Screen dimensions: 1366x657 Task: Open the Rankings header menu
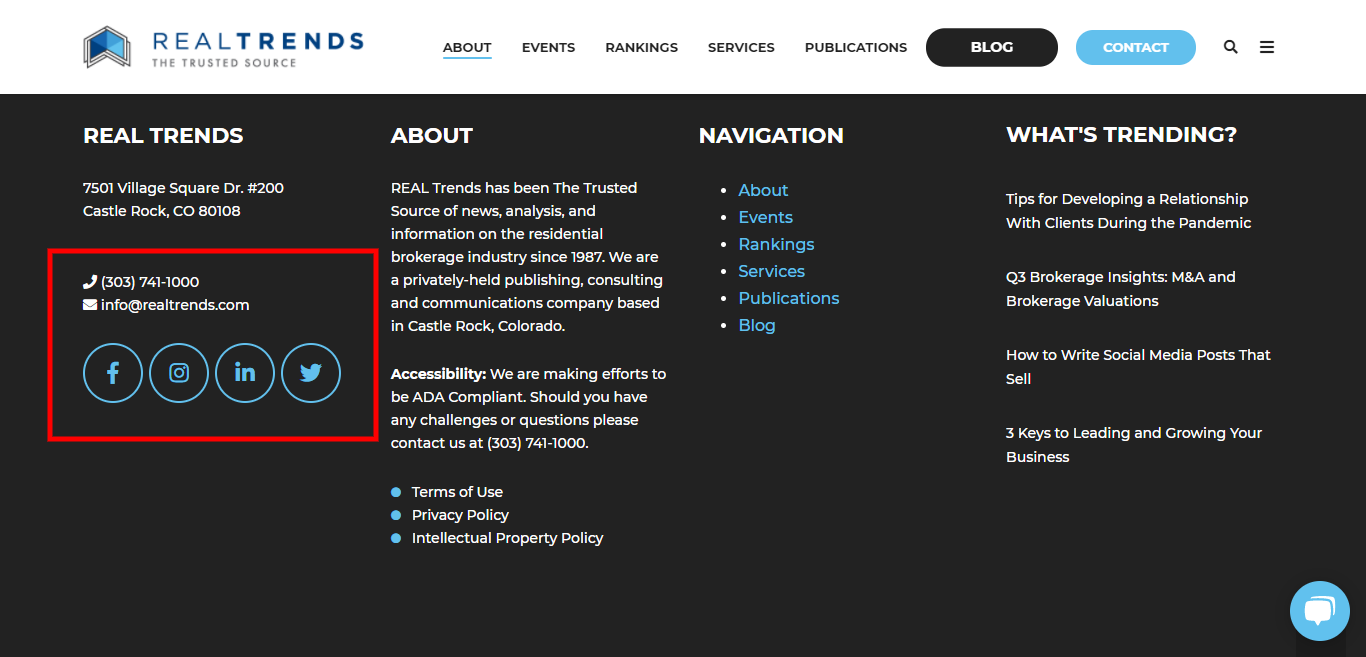tap(641, 47)
